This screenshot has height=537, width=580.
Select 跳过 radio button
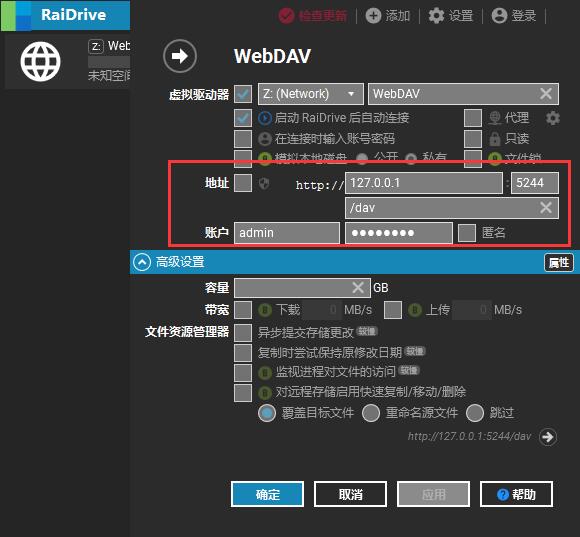tap(475, 413)
